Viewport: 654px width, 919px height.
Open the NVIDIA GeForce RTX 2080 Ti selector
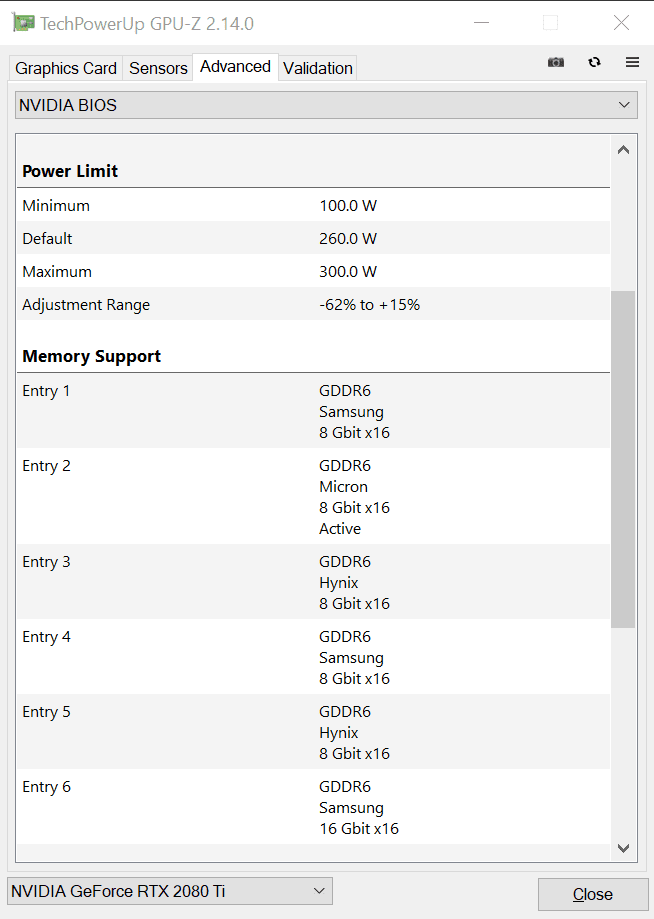coord(169,891)
